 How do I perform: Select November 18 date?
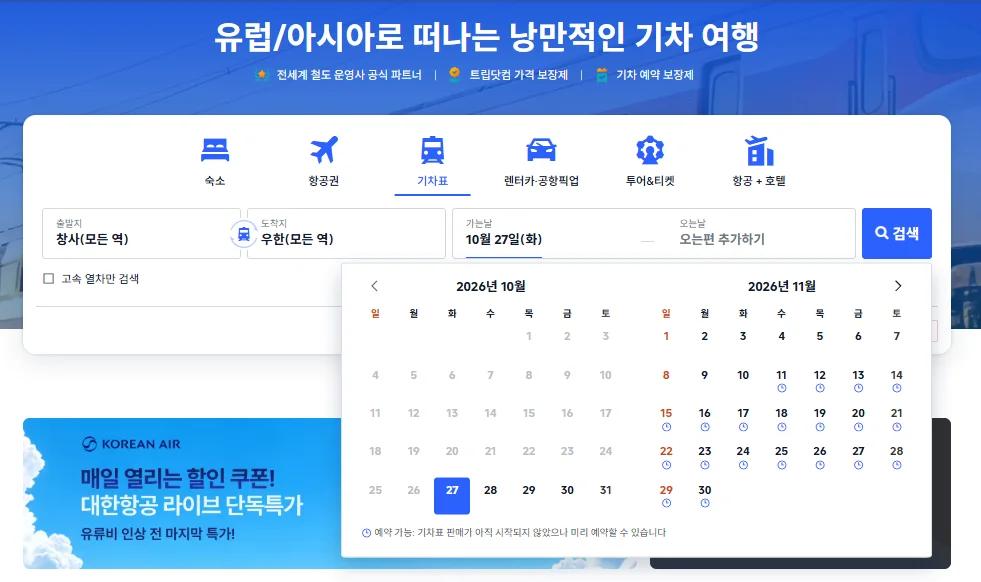pyautogui.click(x=781, y=419)
